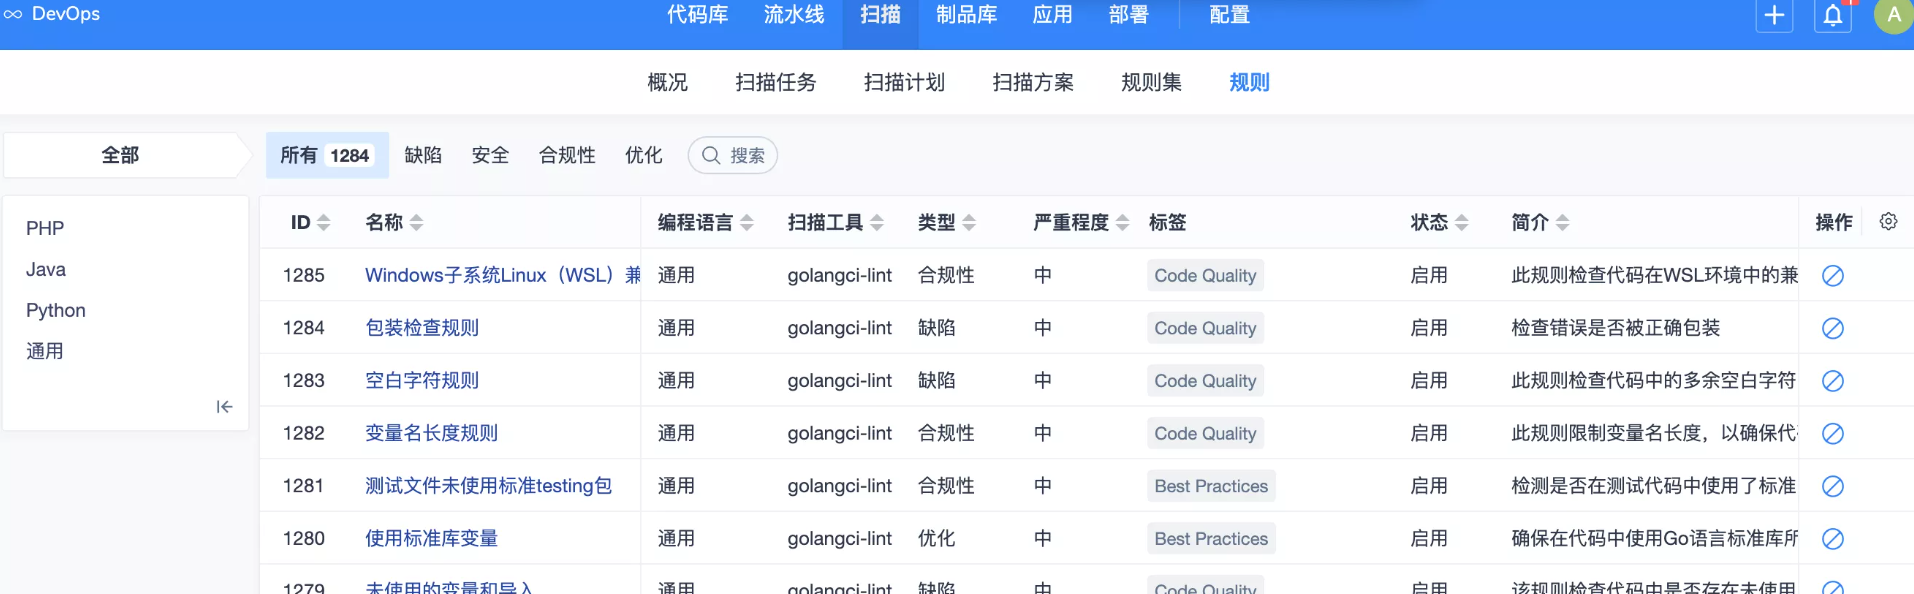Click the DevOps infinity logo
Viewport: 1914px width, 594px height.
click(x=13, y=14)
